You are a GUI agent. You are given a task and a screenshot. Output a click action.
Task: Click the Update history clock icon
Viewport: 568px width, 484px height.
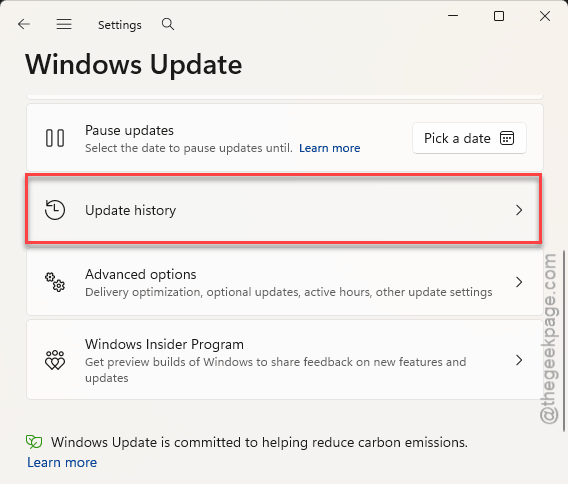55,210
